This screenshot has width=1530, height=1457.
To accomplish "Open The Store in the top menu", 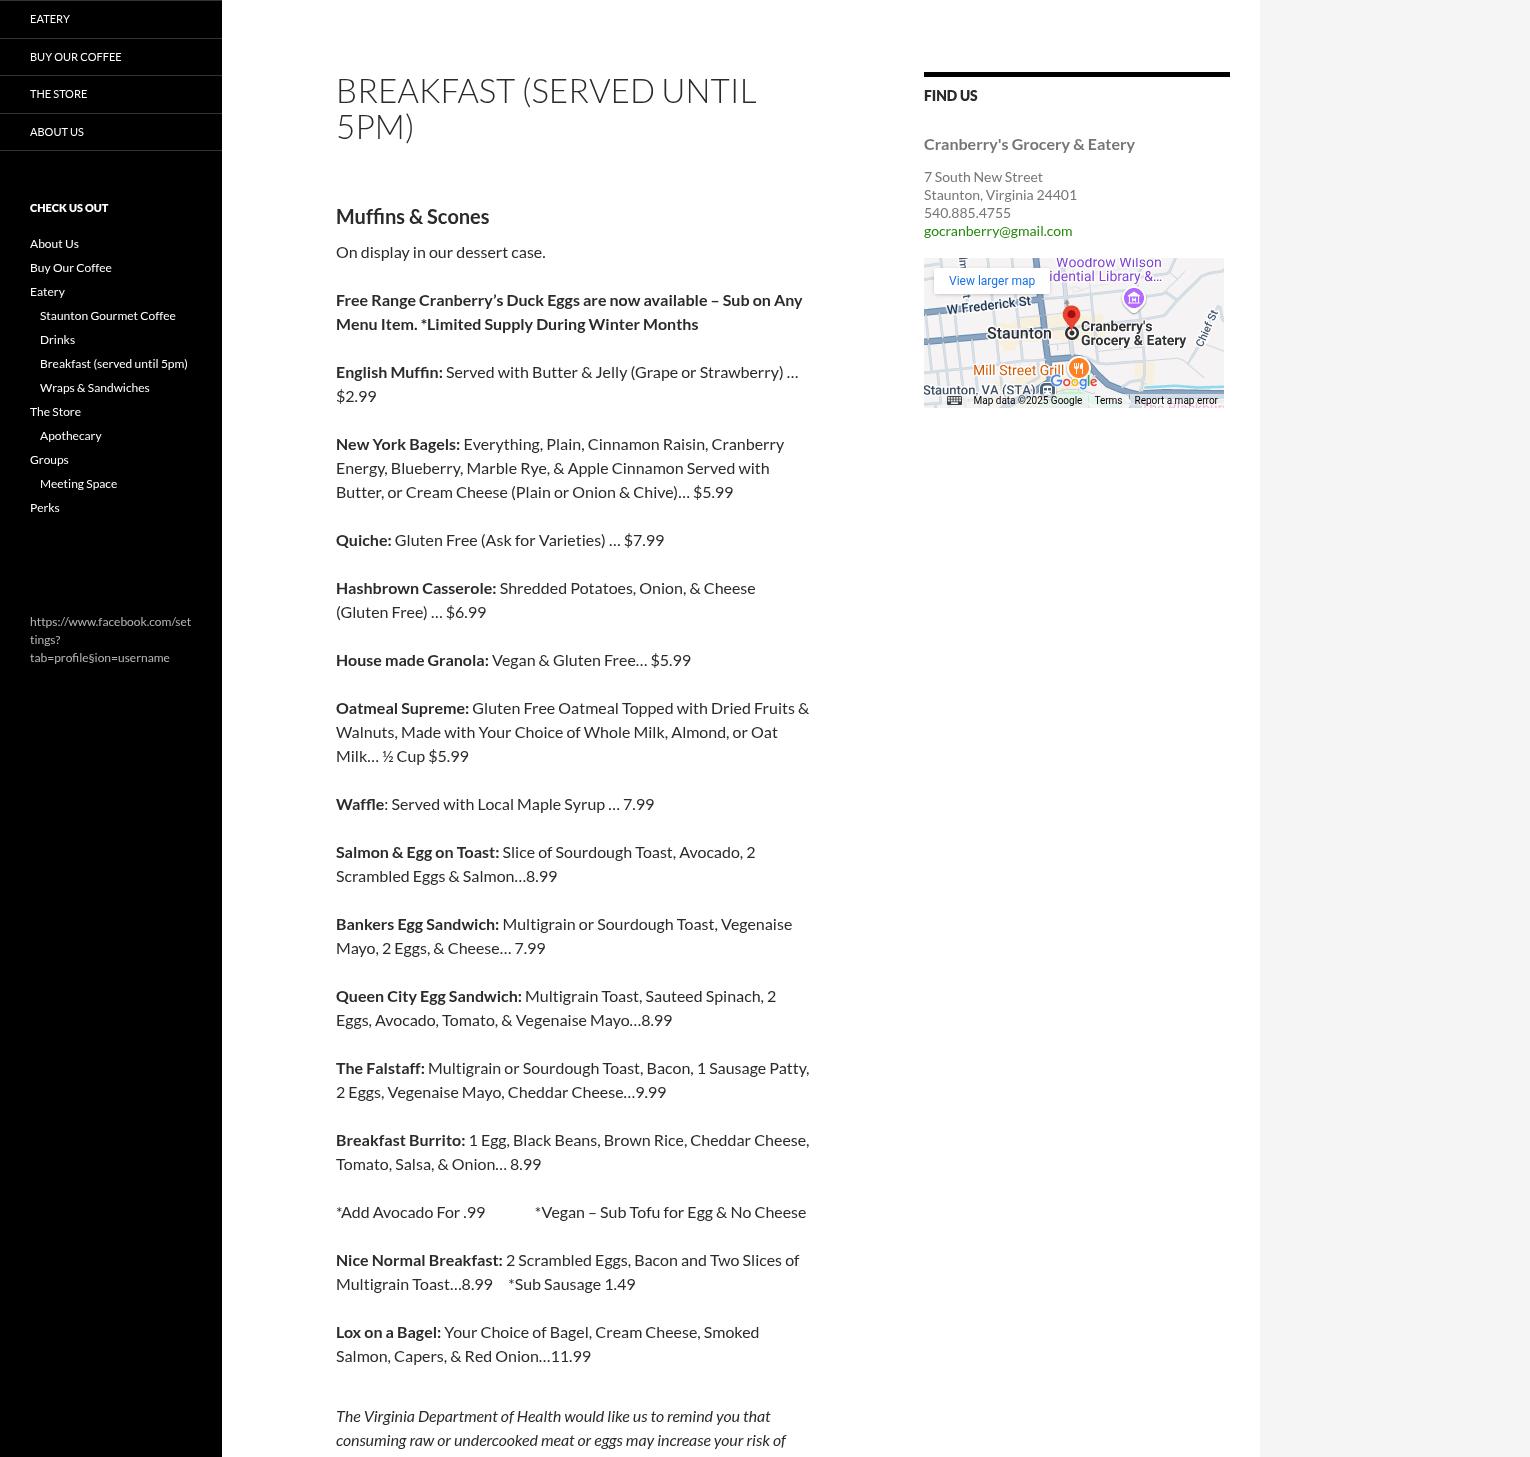I will click(58, 94).
